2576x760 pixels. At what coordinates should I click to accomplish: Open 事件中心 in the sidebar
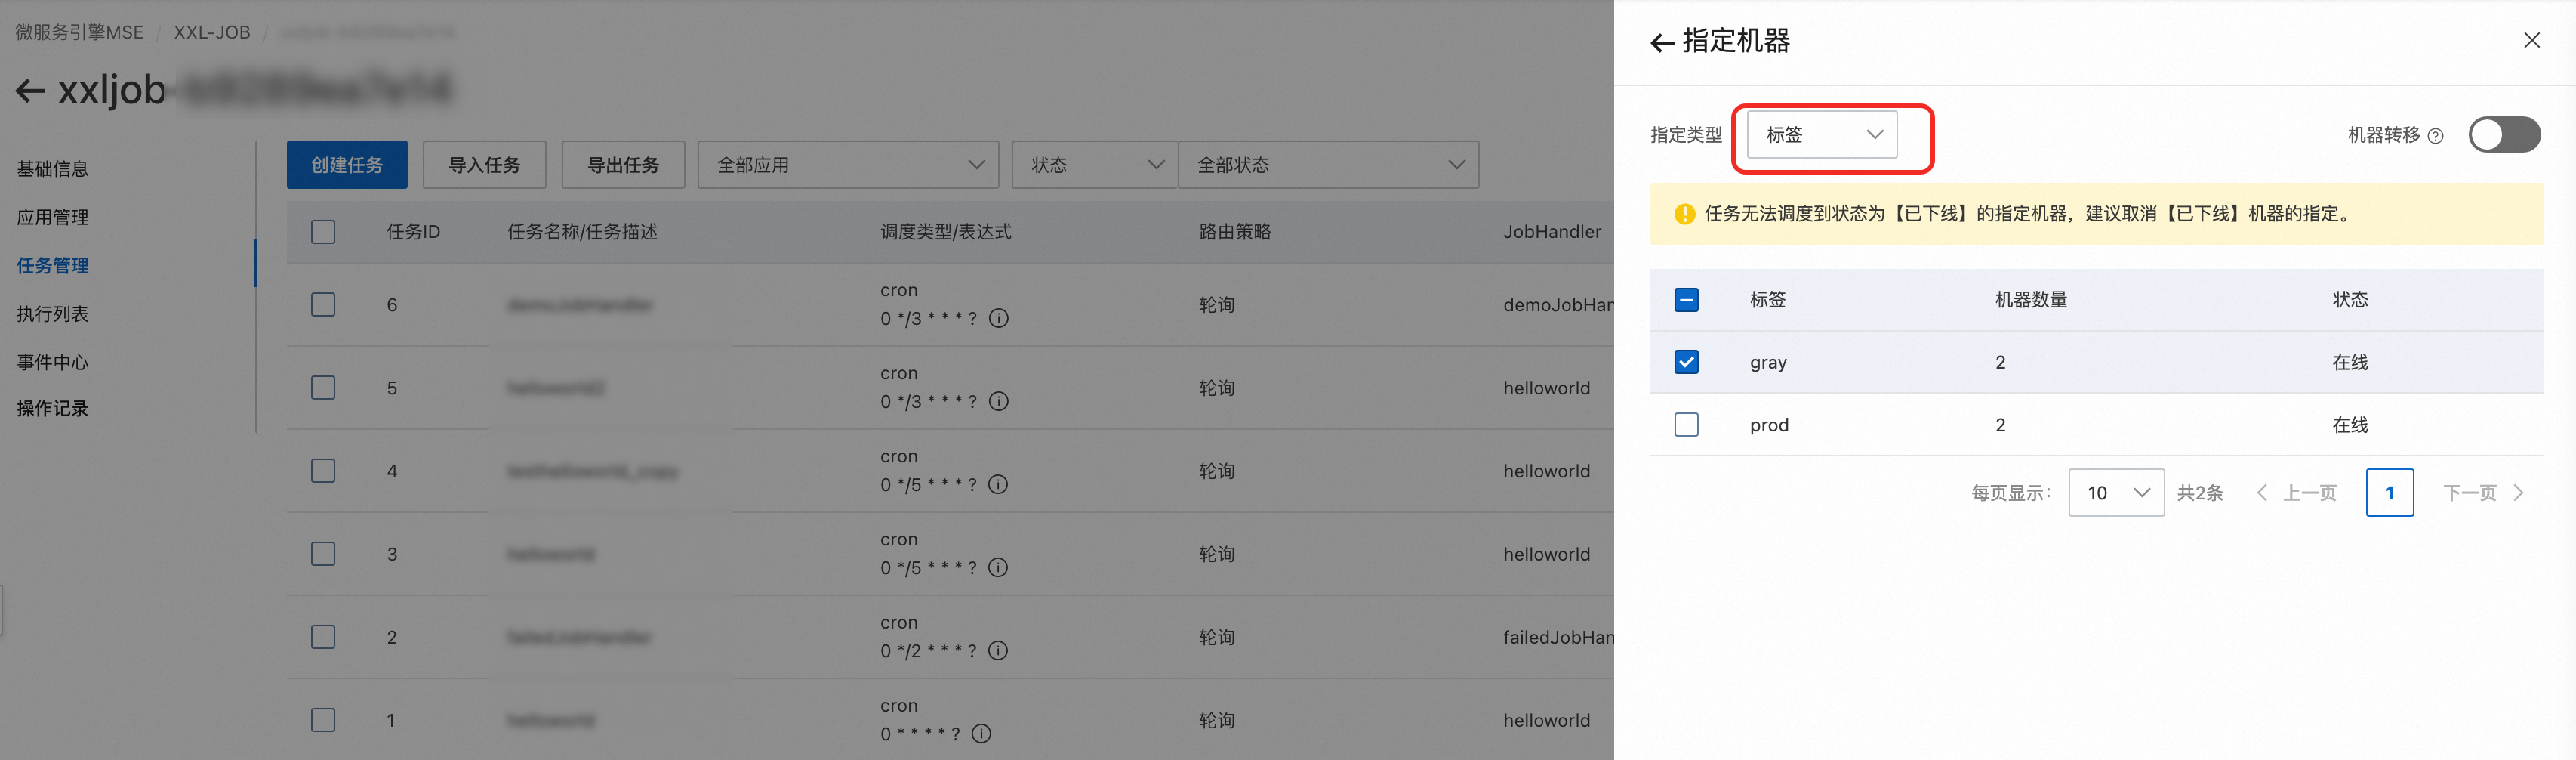point(52,362)
